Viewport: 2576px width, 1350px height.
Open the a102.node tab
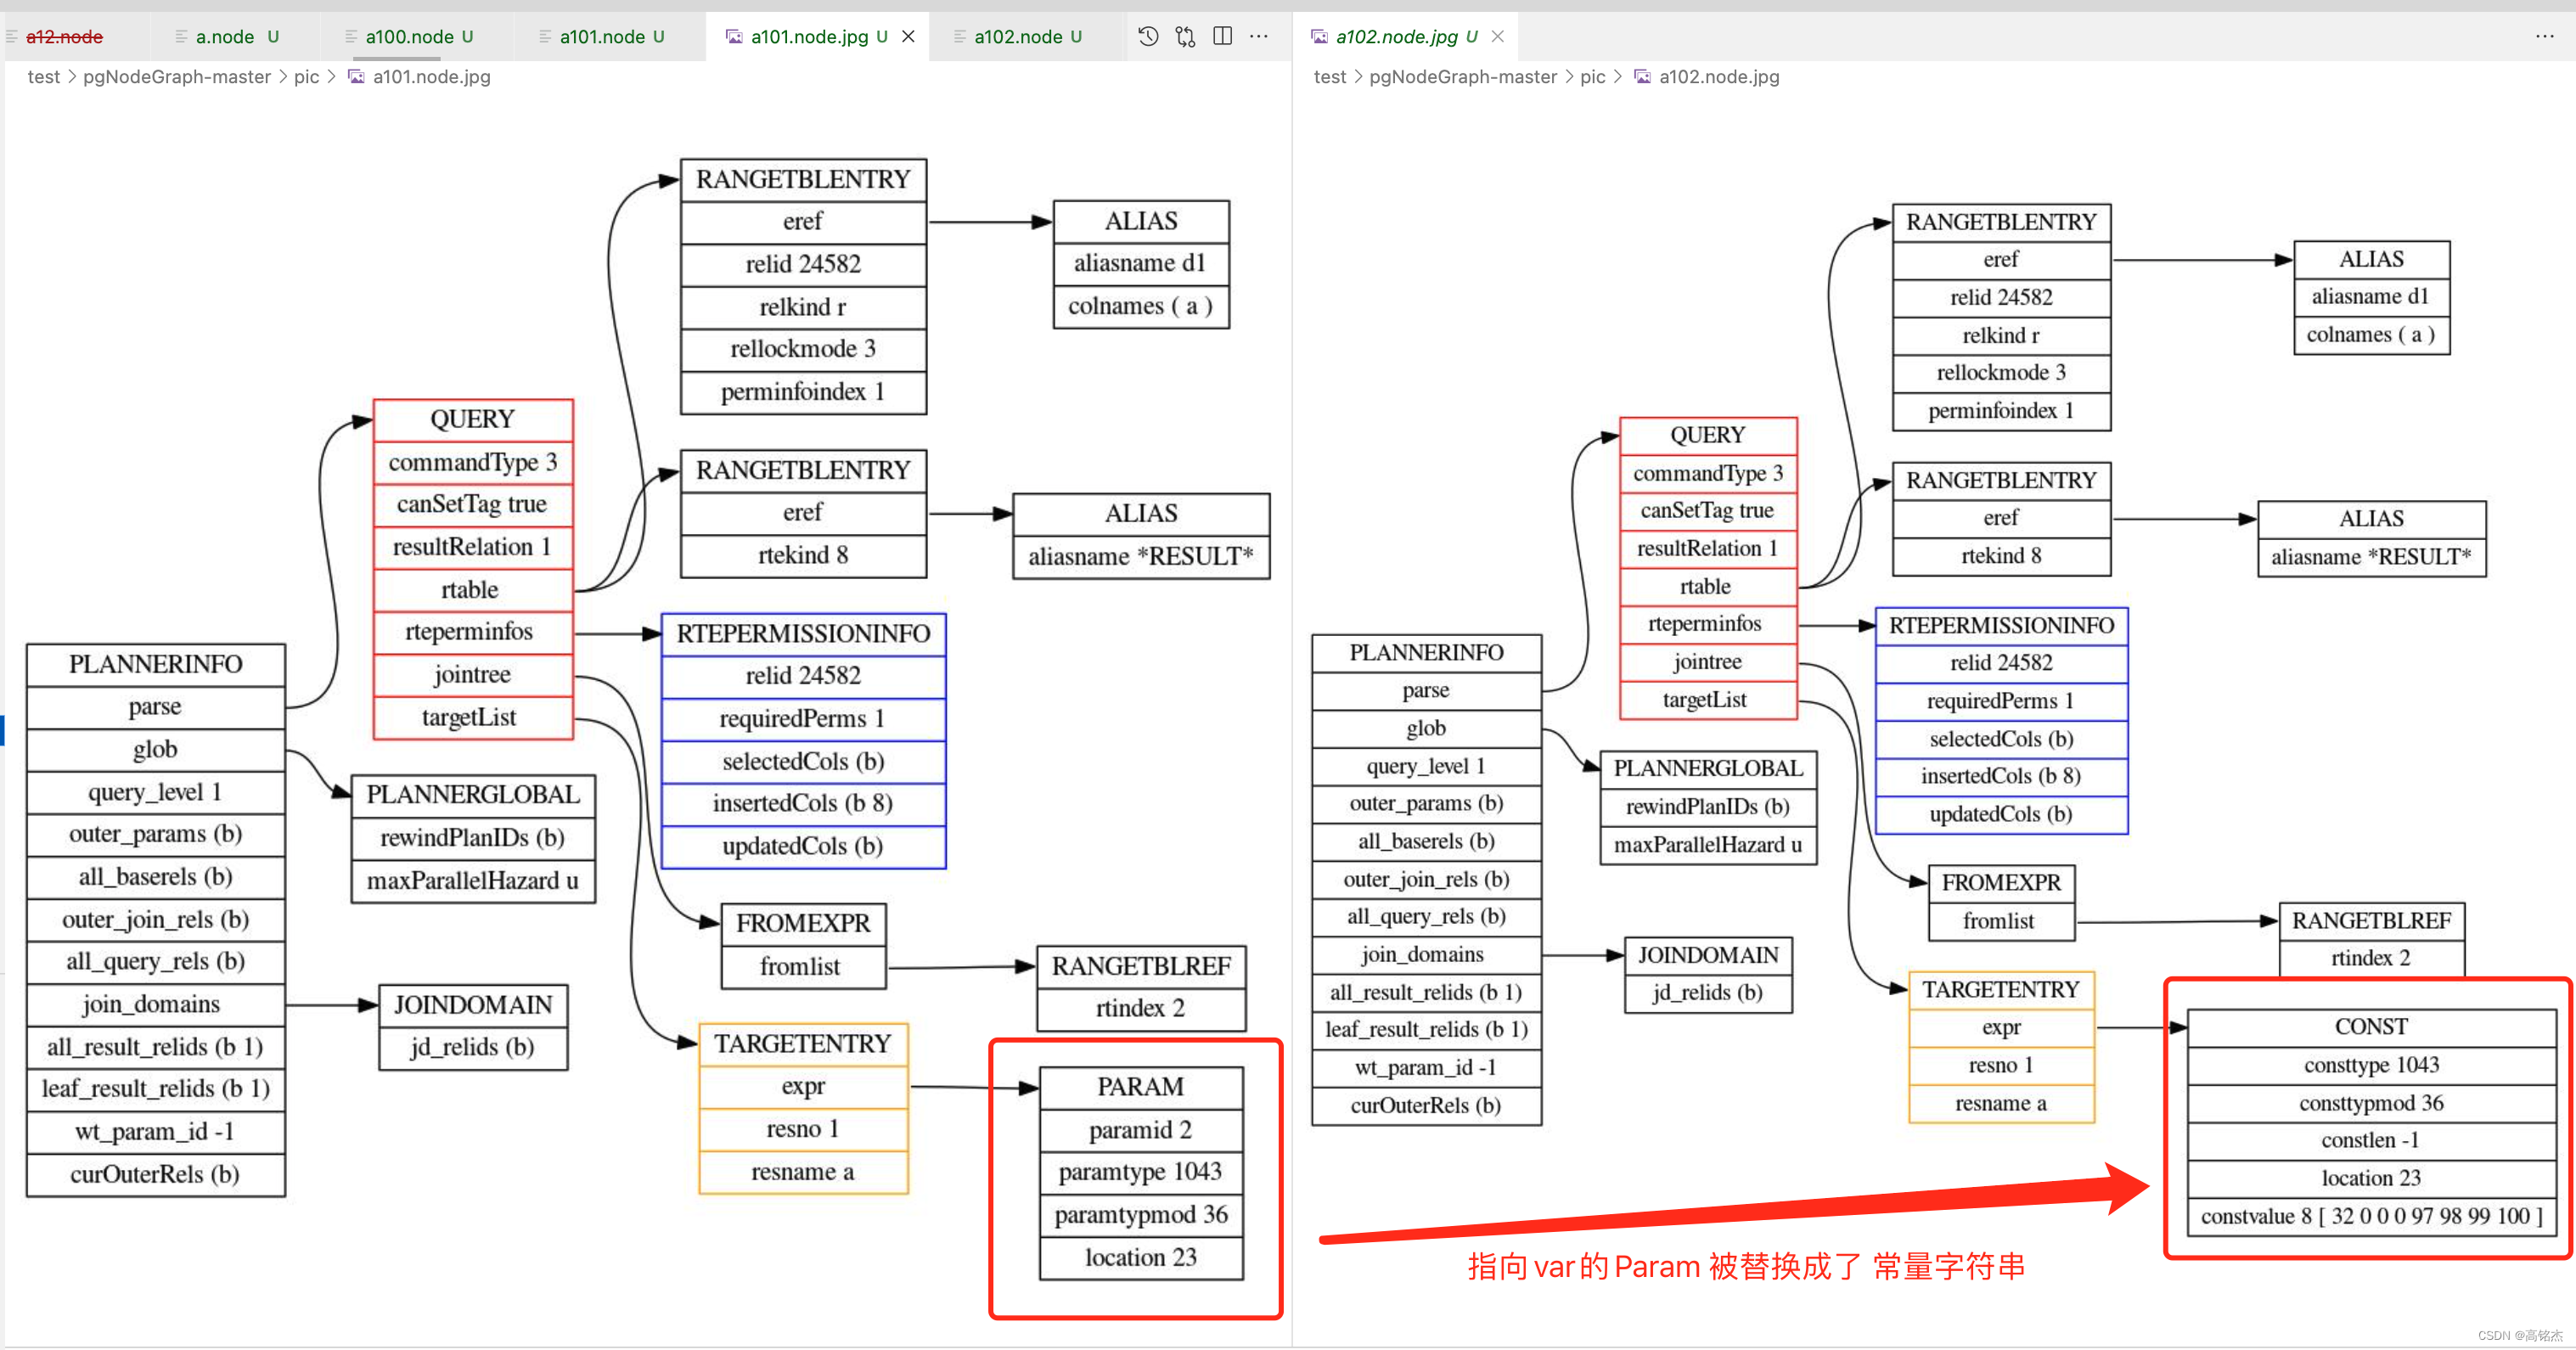point(1017,37)
